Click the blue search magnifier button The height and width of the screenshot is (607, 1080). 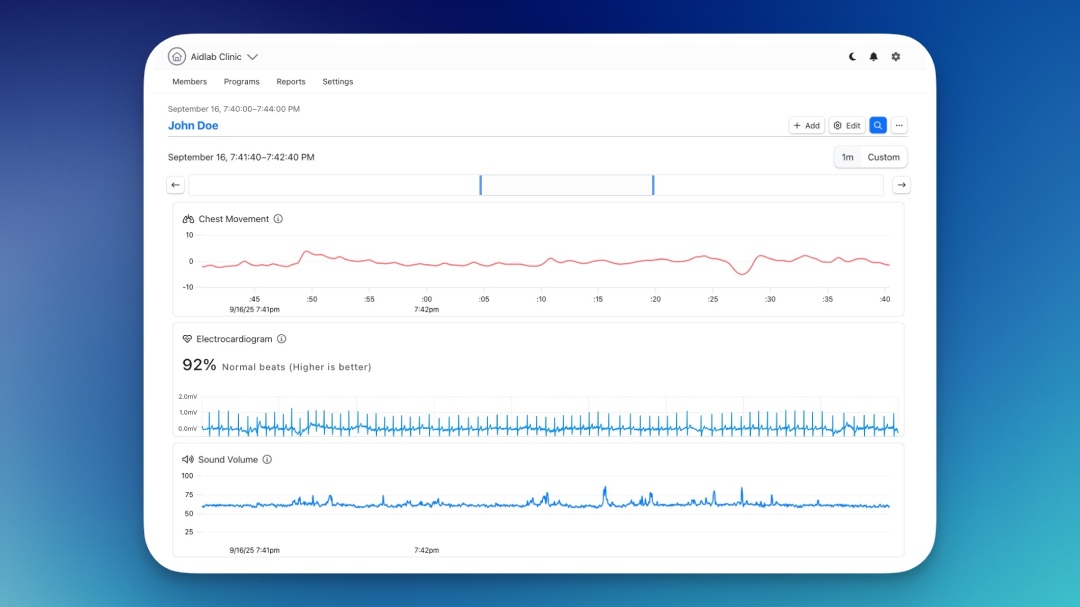coord(878,126)
